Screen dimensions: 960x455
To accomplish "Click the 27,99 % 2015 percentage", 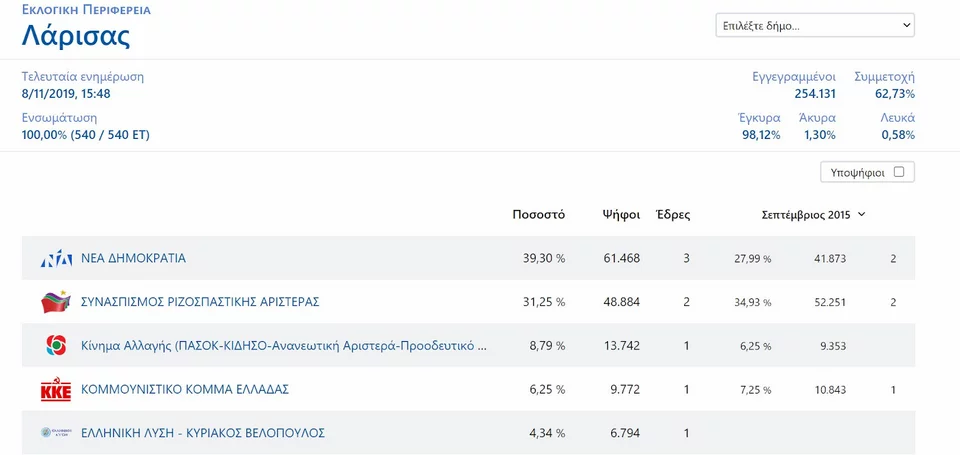I will tap(752, 259).
